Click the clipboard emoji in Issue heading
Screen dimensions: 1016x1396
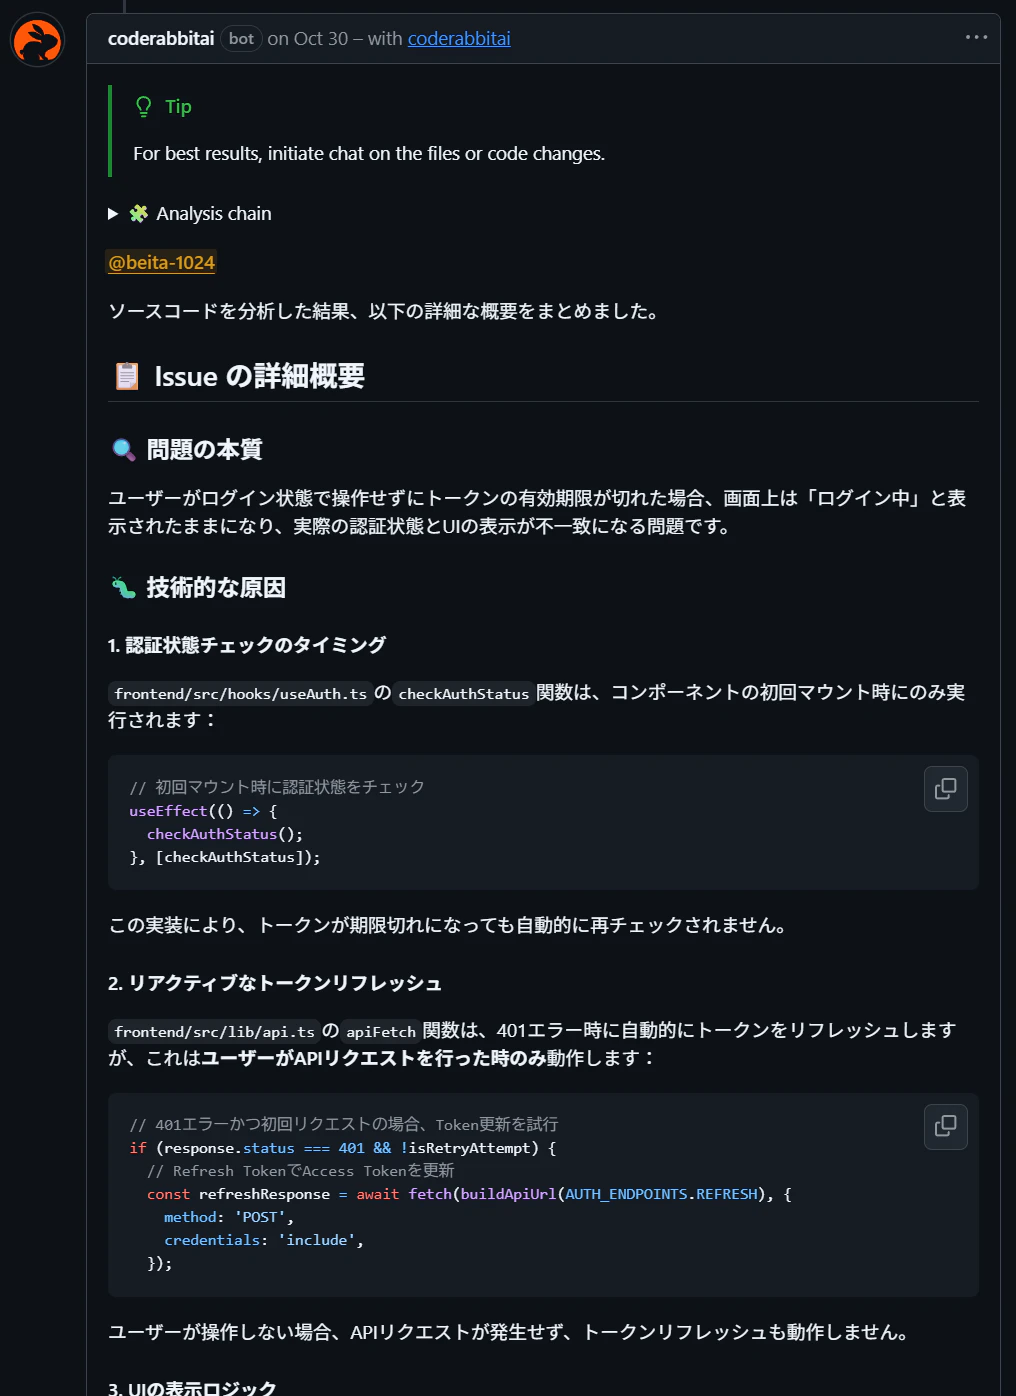125,377
